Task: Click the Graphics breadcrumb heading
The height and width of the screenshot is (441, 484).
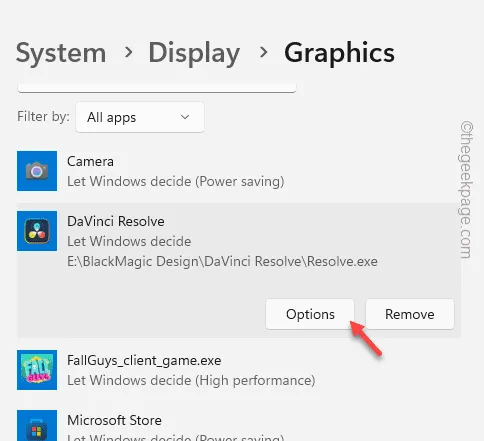Action: pyautogui.click(x=339, y=53)
